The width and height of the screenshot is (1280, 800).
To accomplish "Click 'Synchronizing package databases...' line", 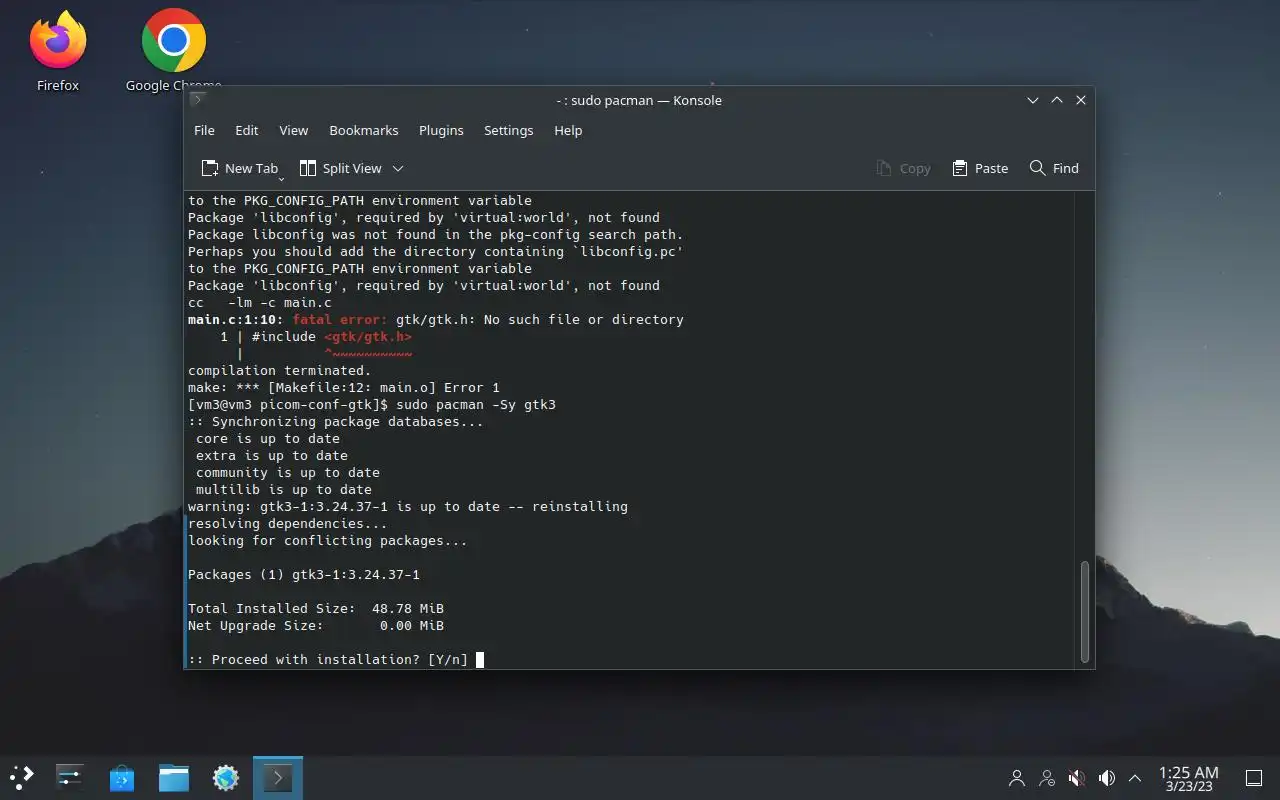I will [336, 421].
